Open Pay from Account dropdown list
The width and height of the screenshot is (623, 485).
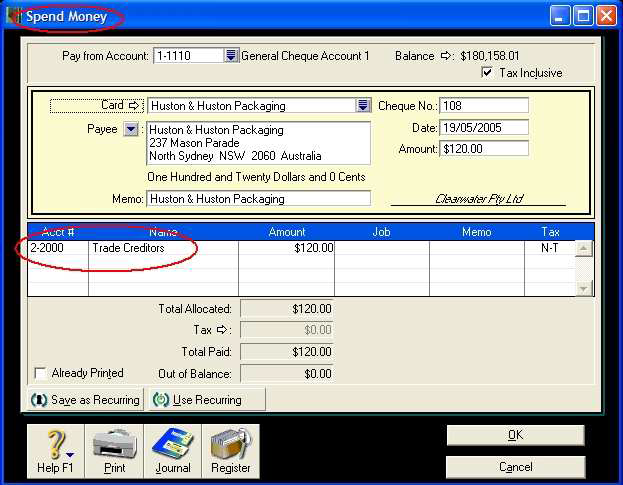pos(231,56)
